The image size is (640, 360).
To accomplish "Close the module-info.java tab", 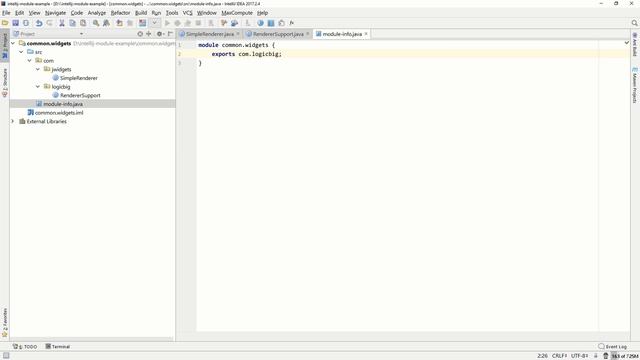I will 366,34.
